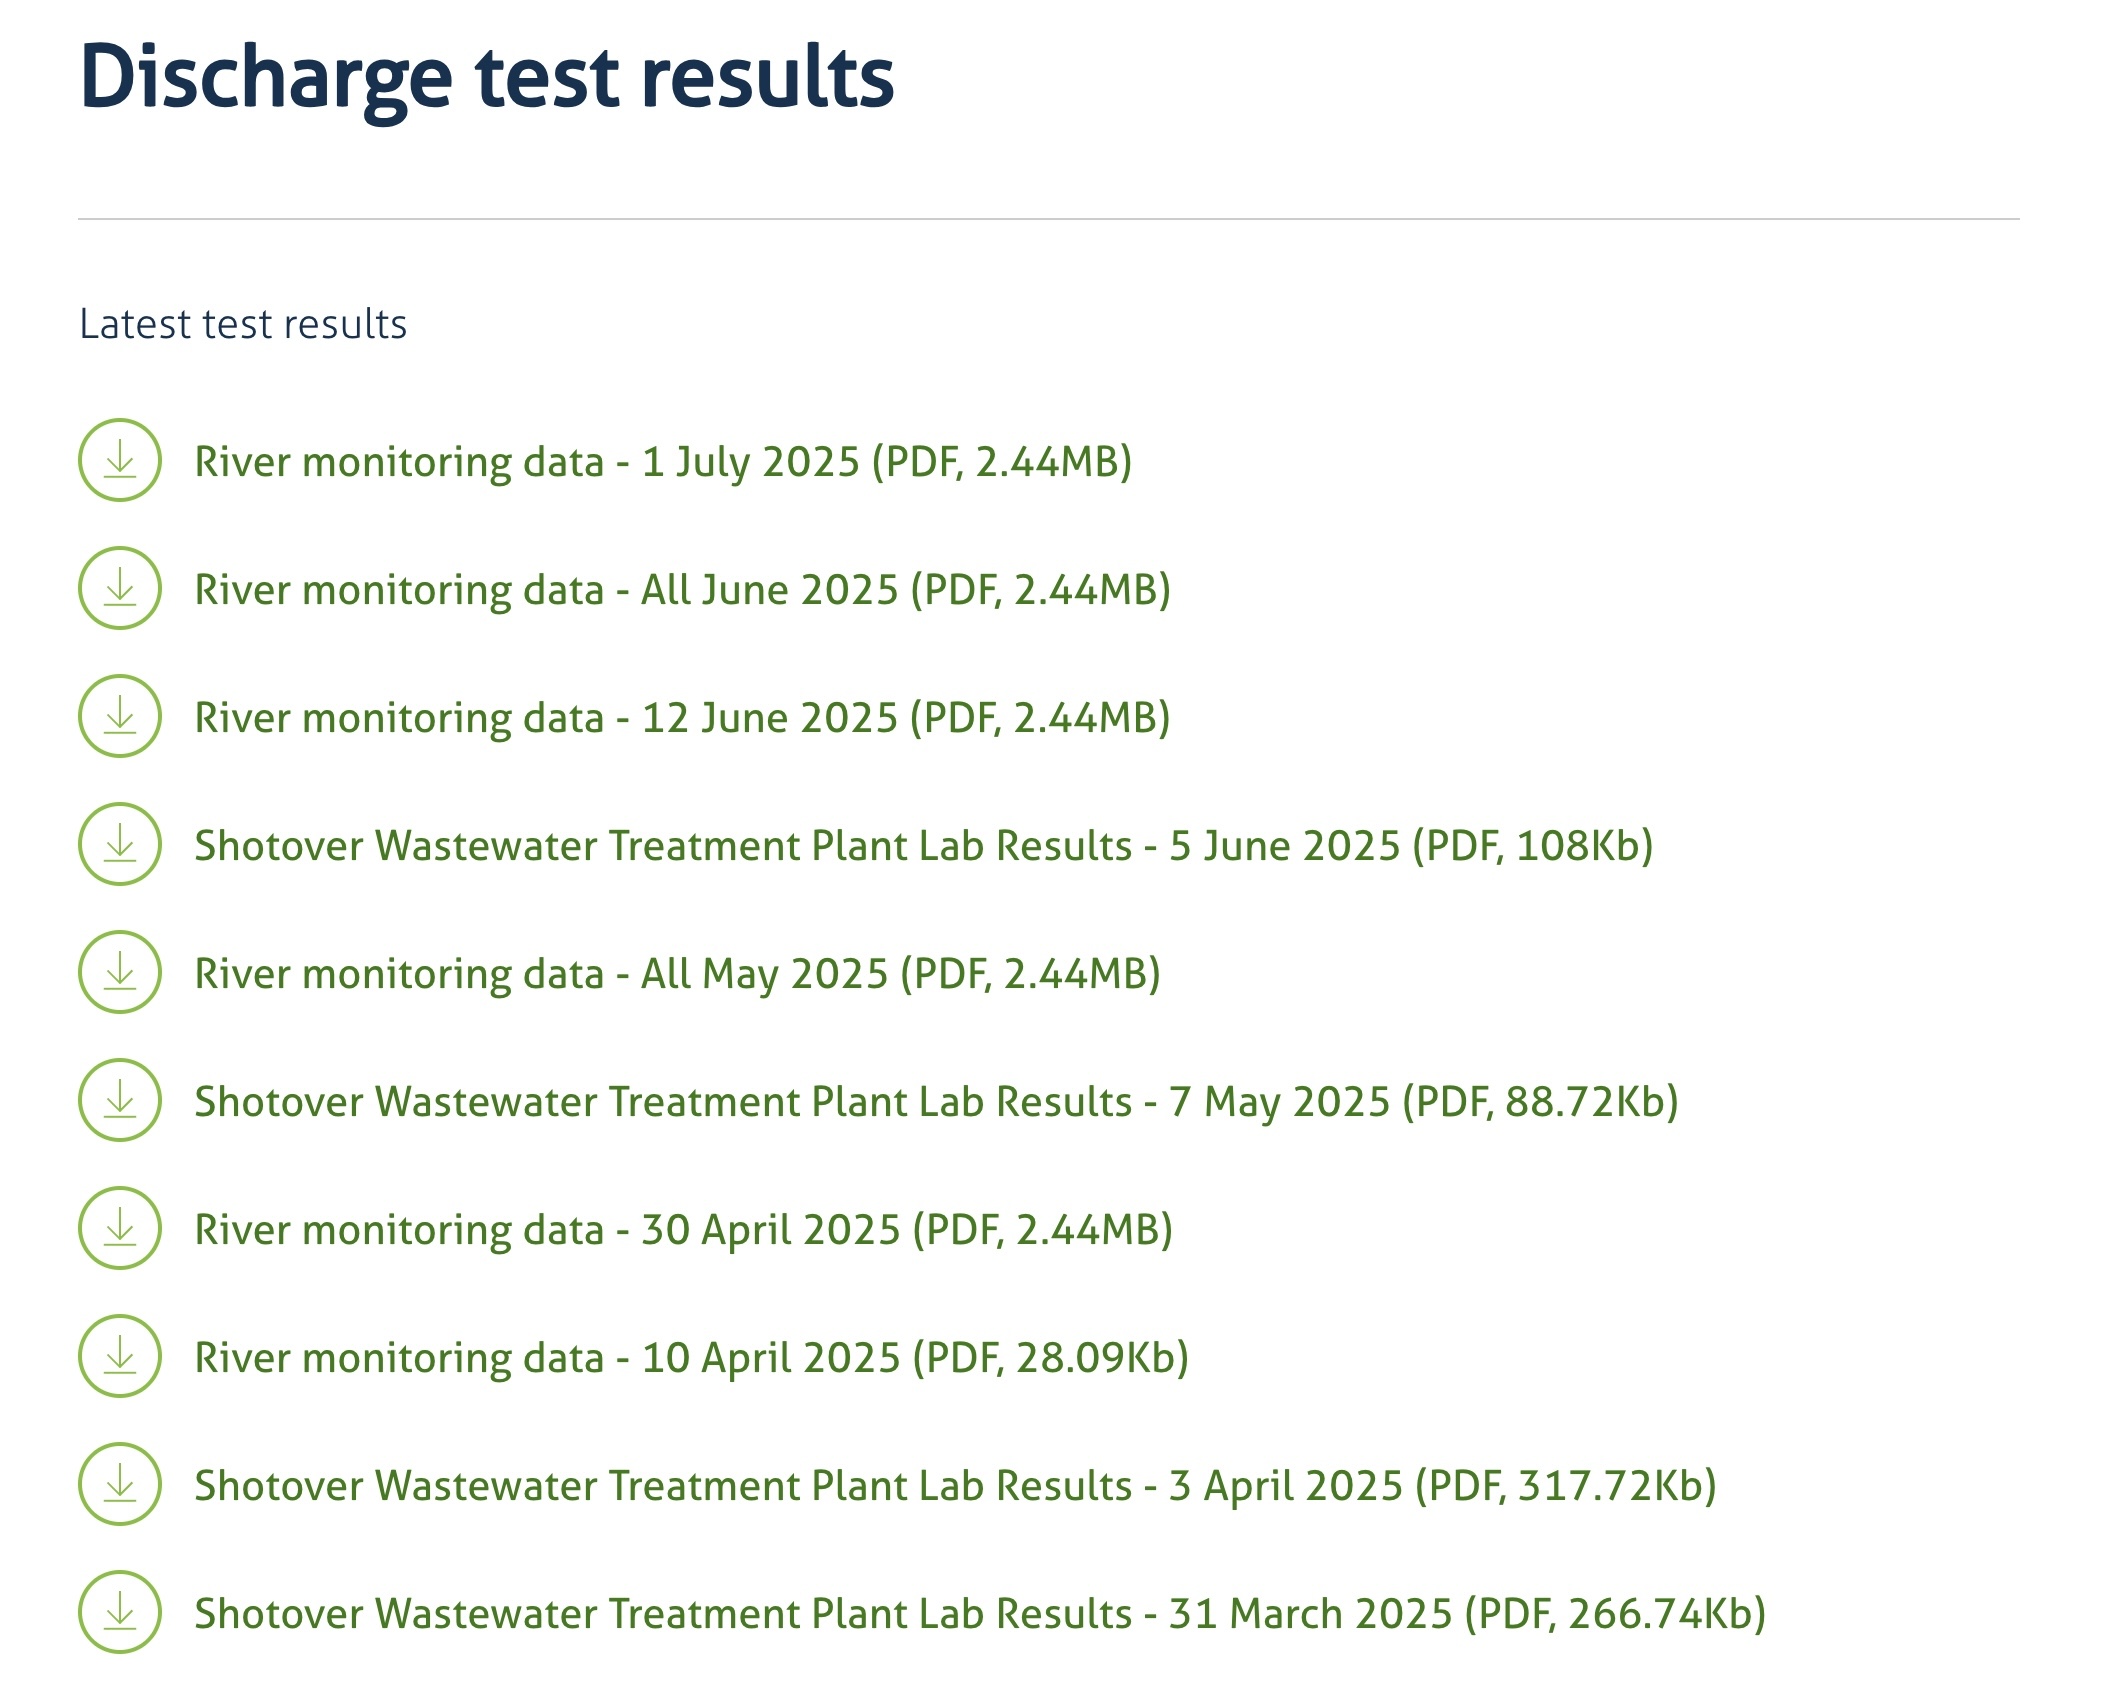The image size is (2102, 1704).
Task: Open River monitoring data 30 April 2025 link
Action: pyautogui.click(x=683, y=1230)
